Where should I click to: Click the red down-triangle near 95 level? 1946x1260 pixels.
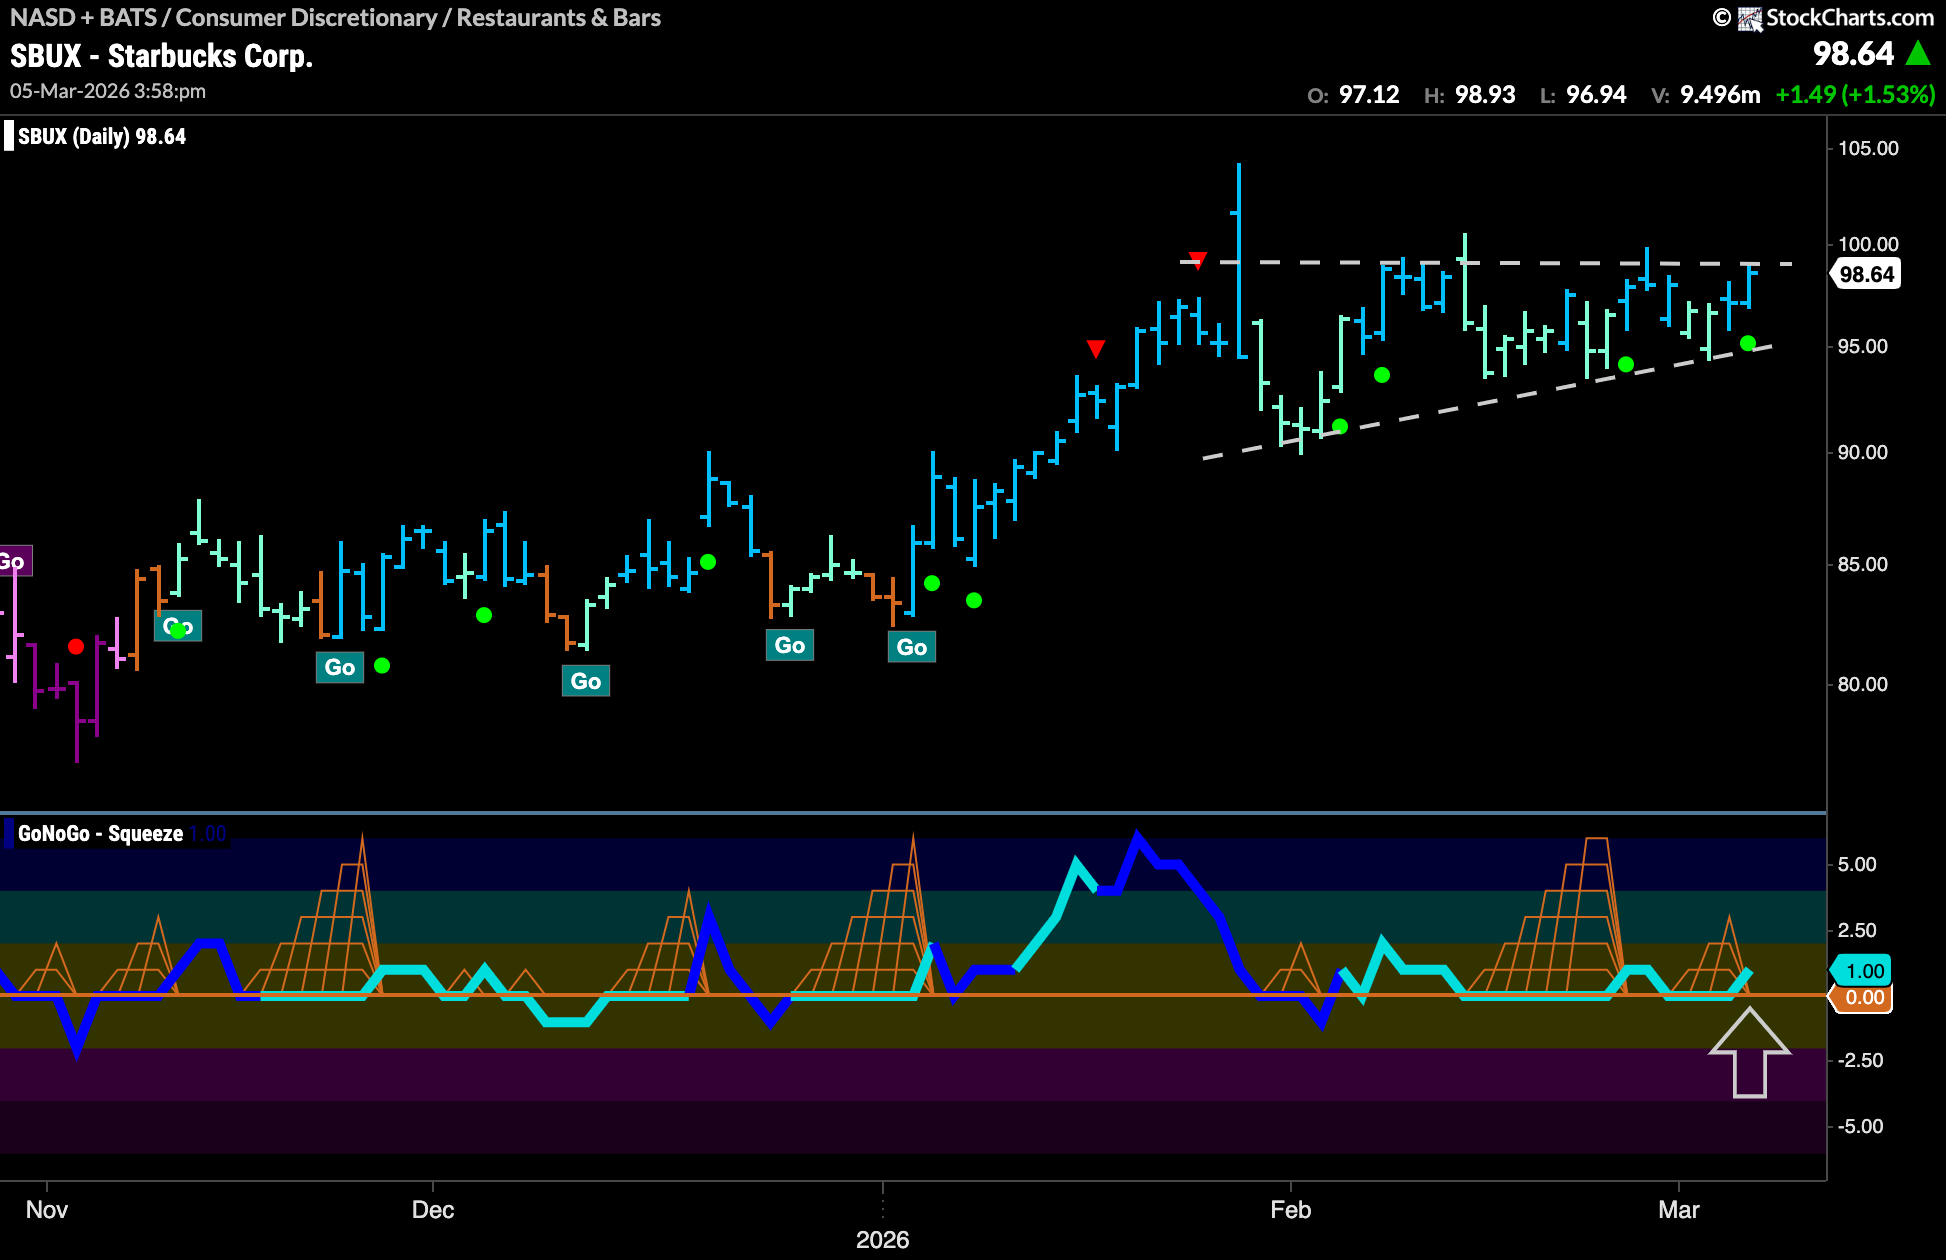(1096, 348)
